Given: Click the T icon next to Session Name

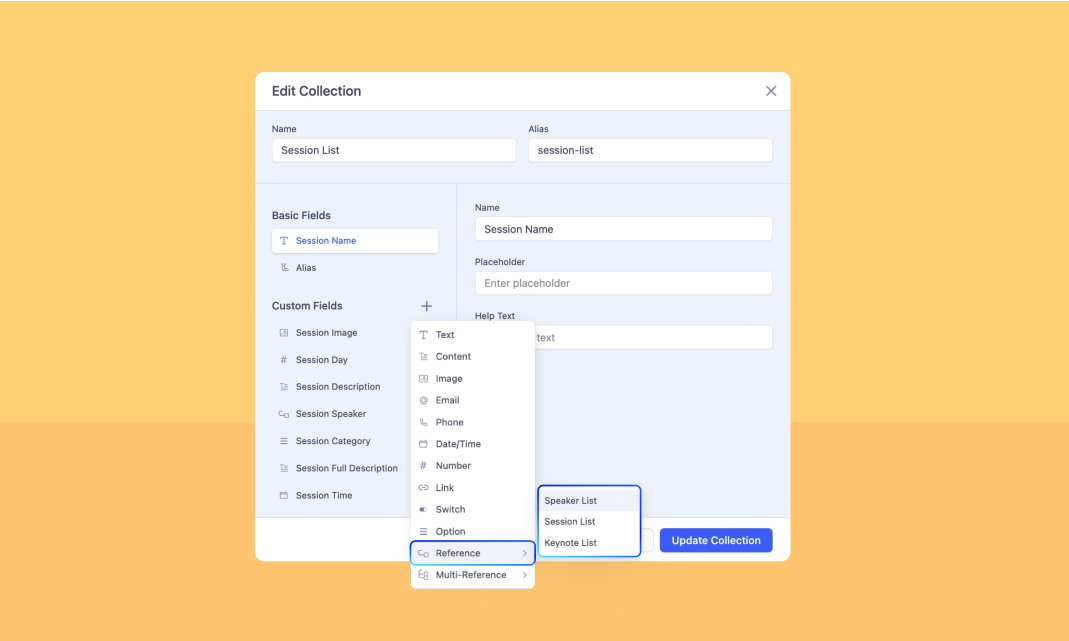Looking at the screenshot, I should point(284,241).
